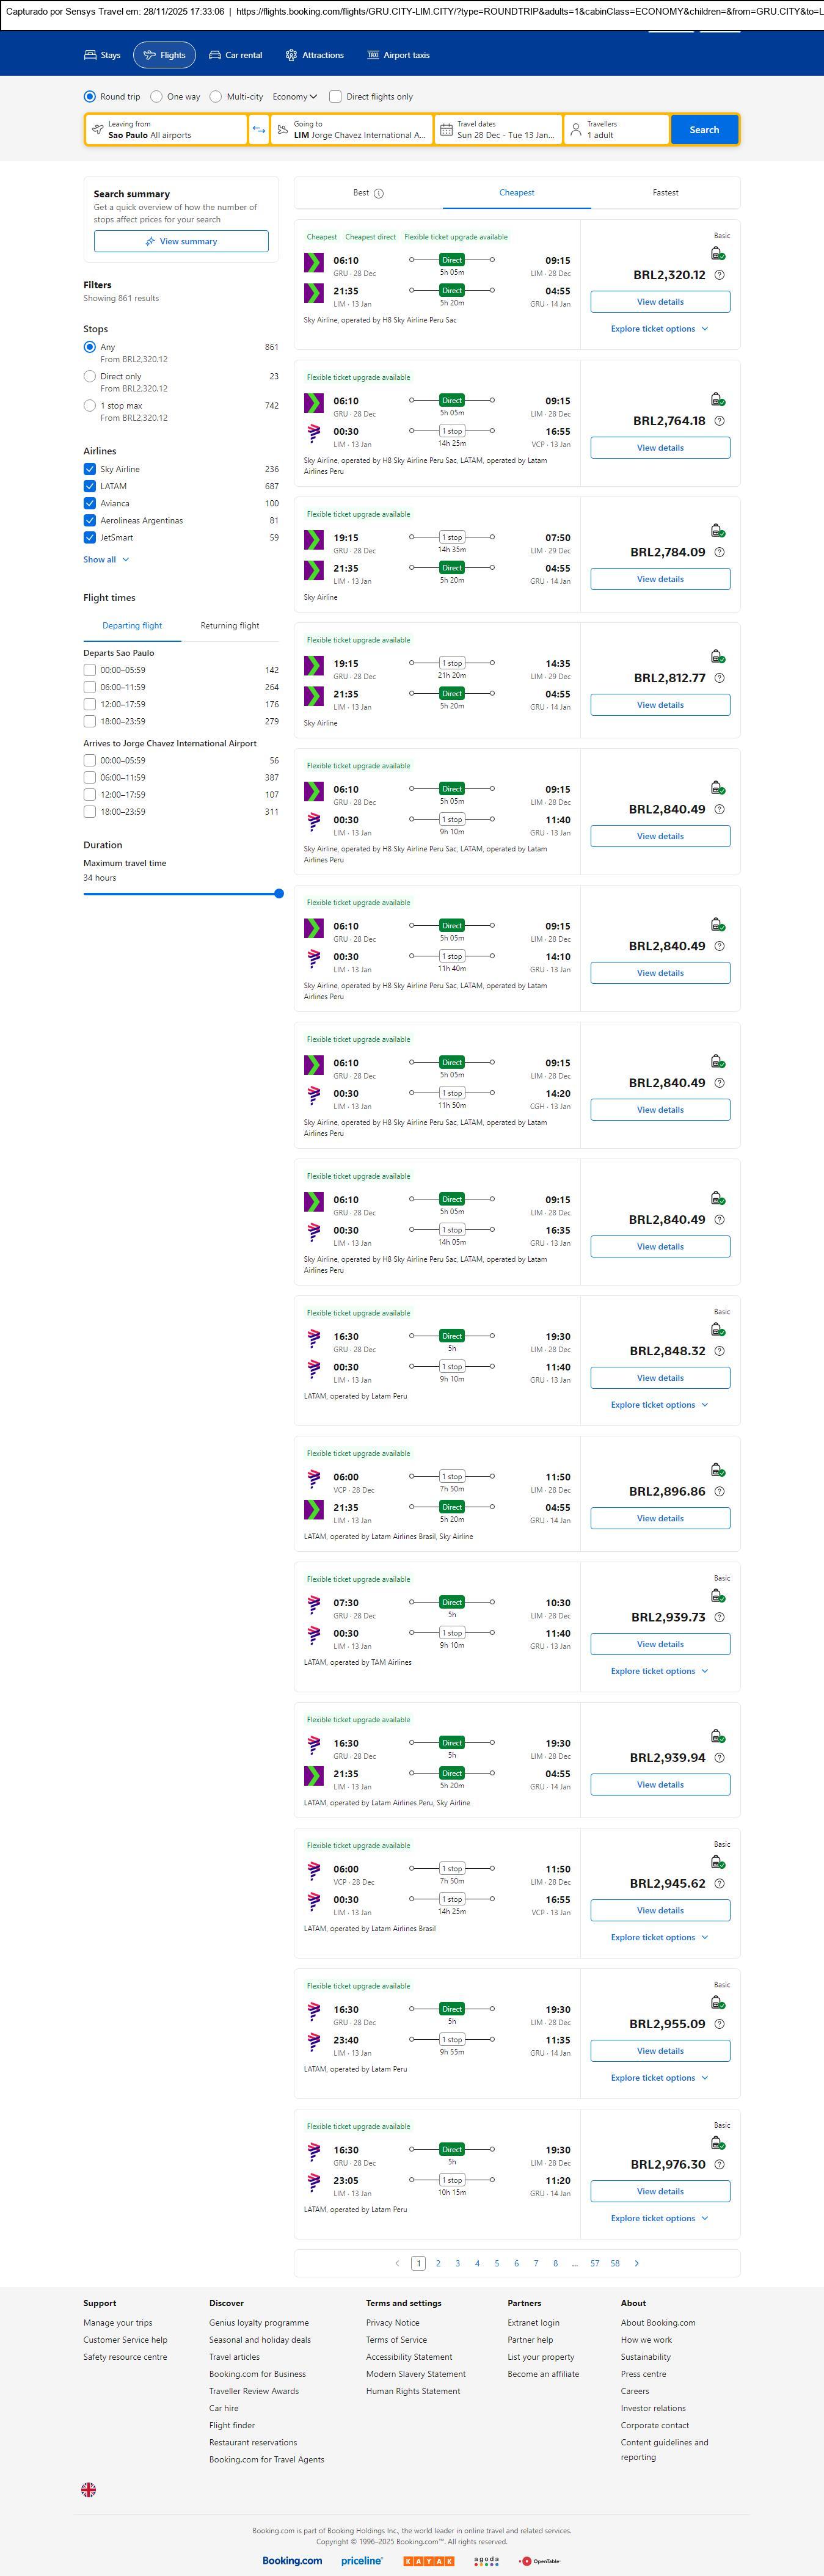Screen dimensions: 824x2576
Task: Select the One way radio button
Action: [157, 97]
